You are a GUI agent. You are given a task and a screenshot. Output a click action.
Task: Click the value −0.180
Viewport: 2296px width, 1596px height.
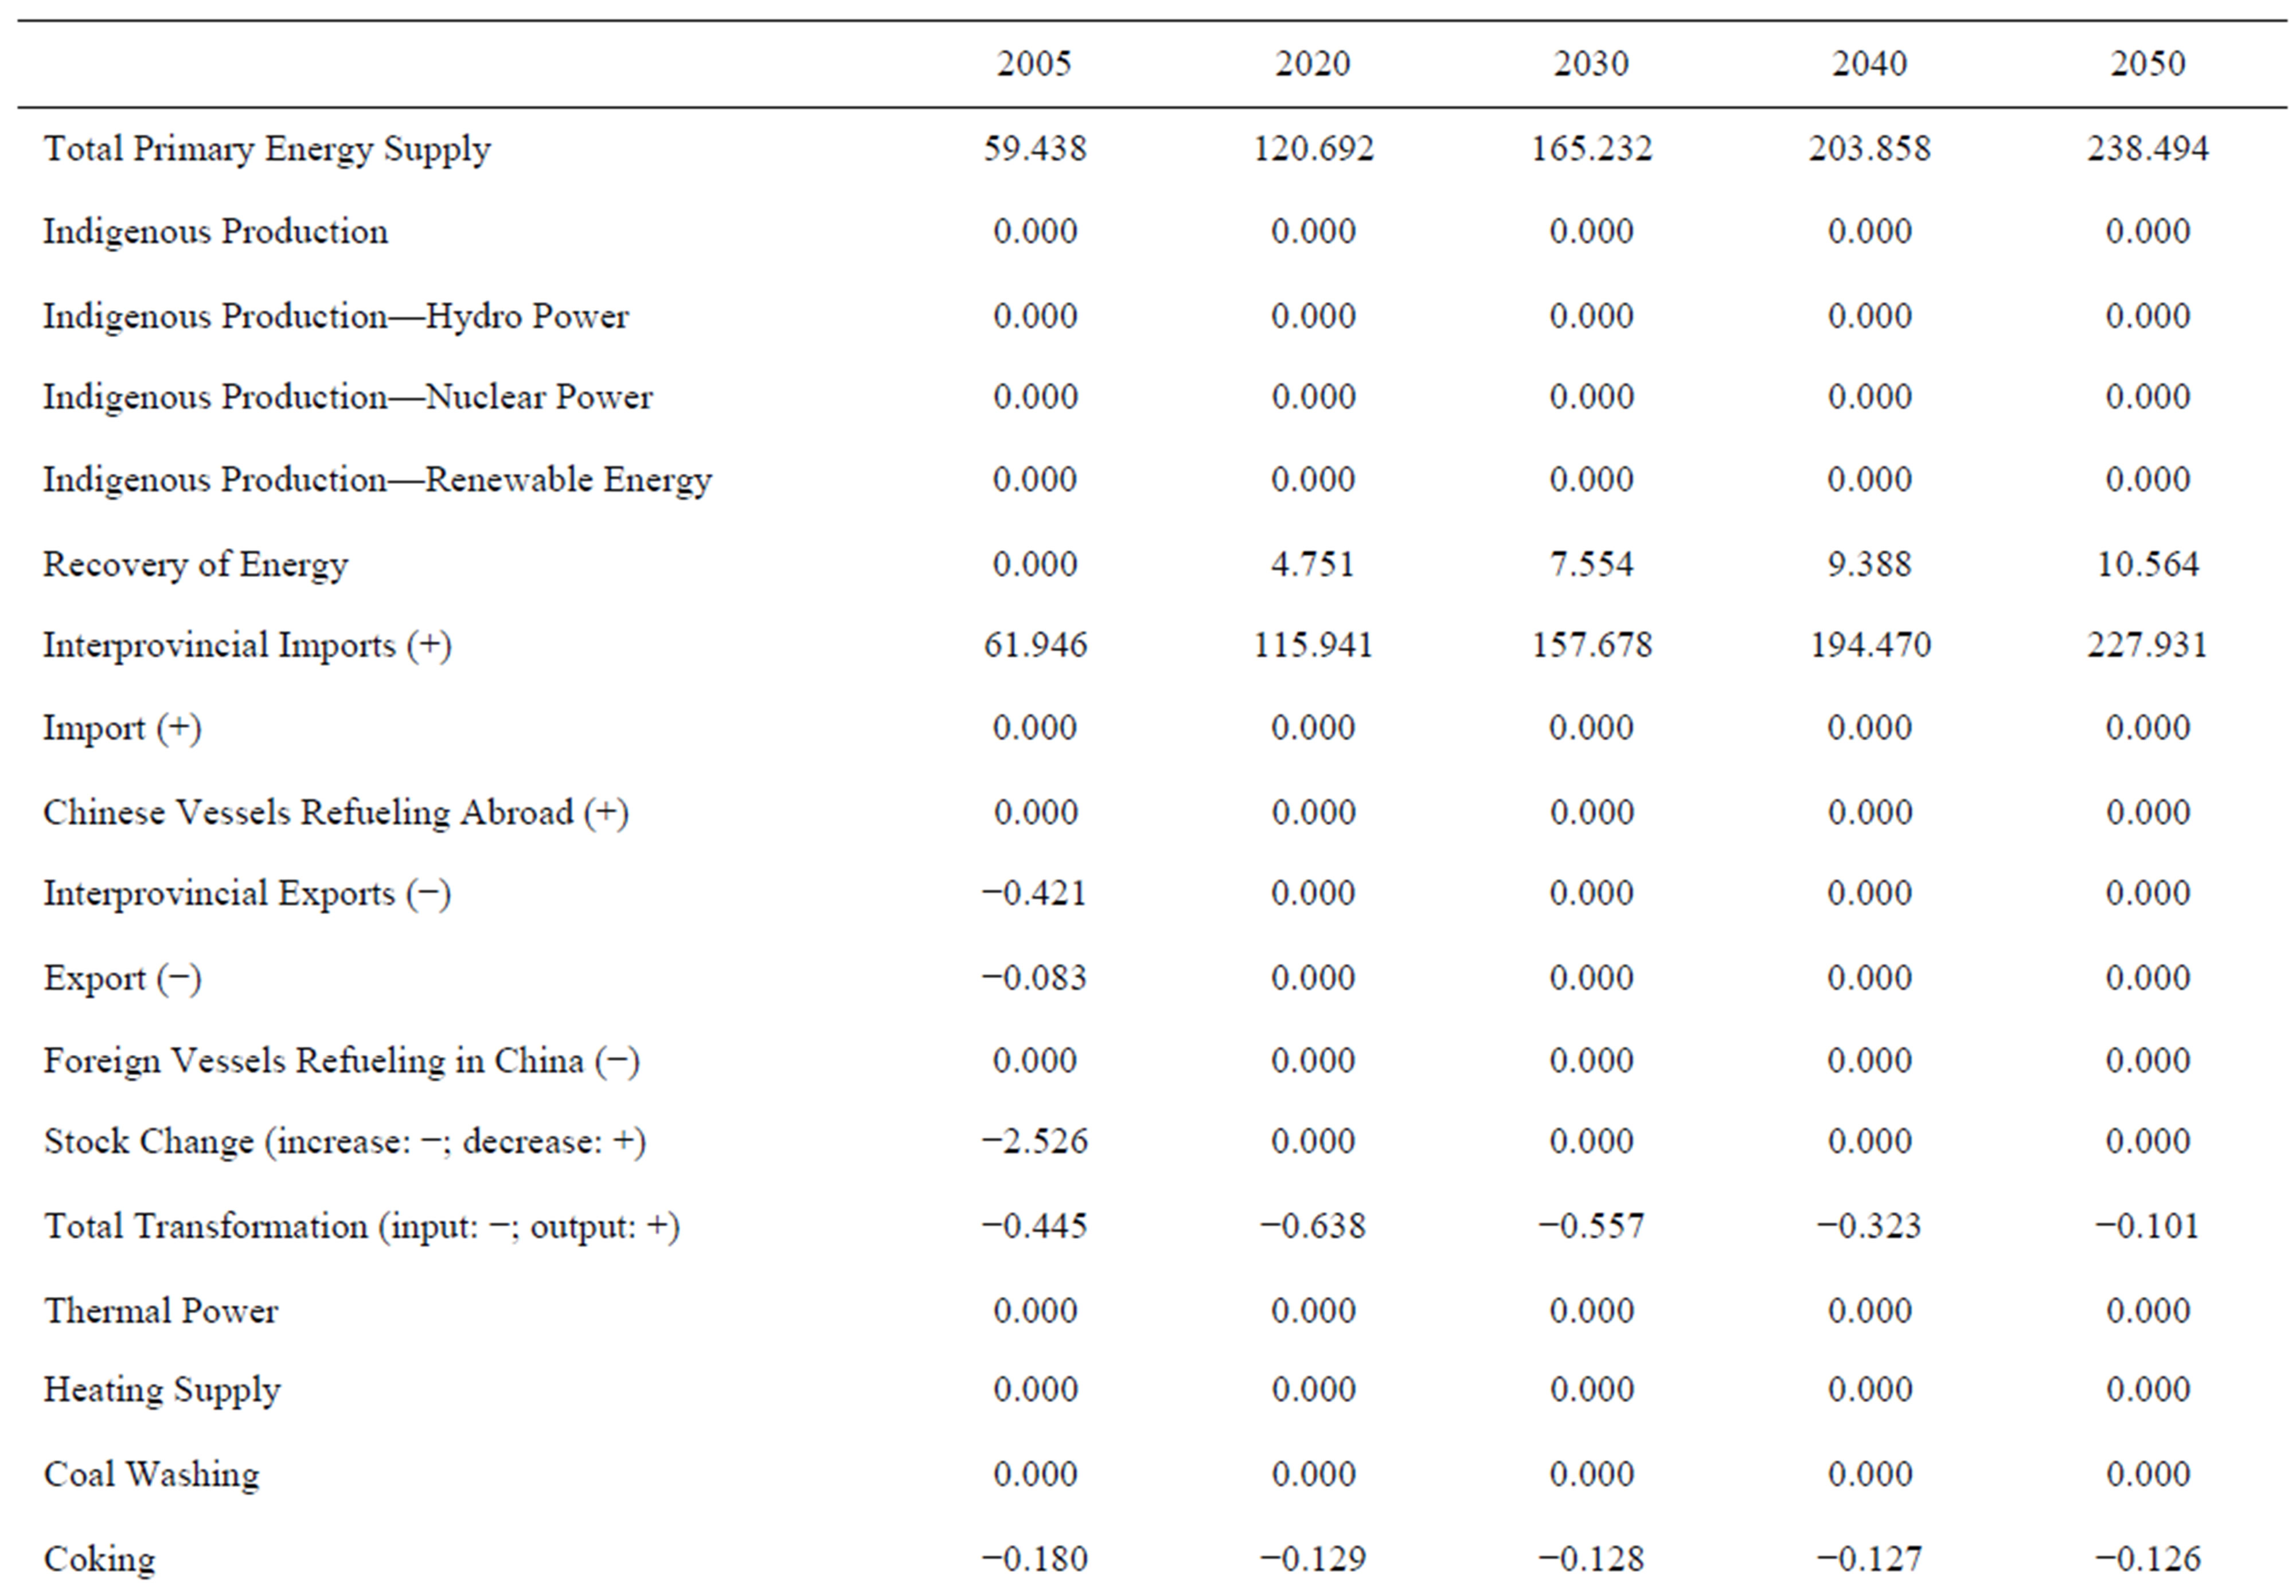[1034, 1559]
